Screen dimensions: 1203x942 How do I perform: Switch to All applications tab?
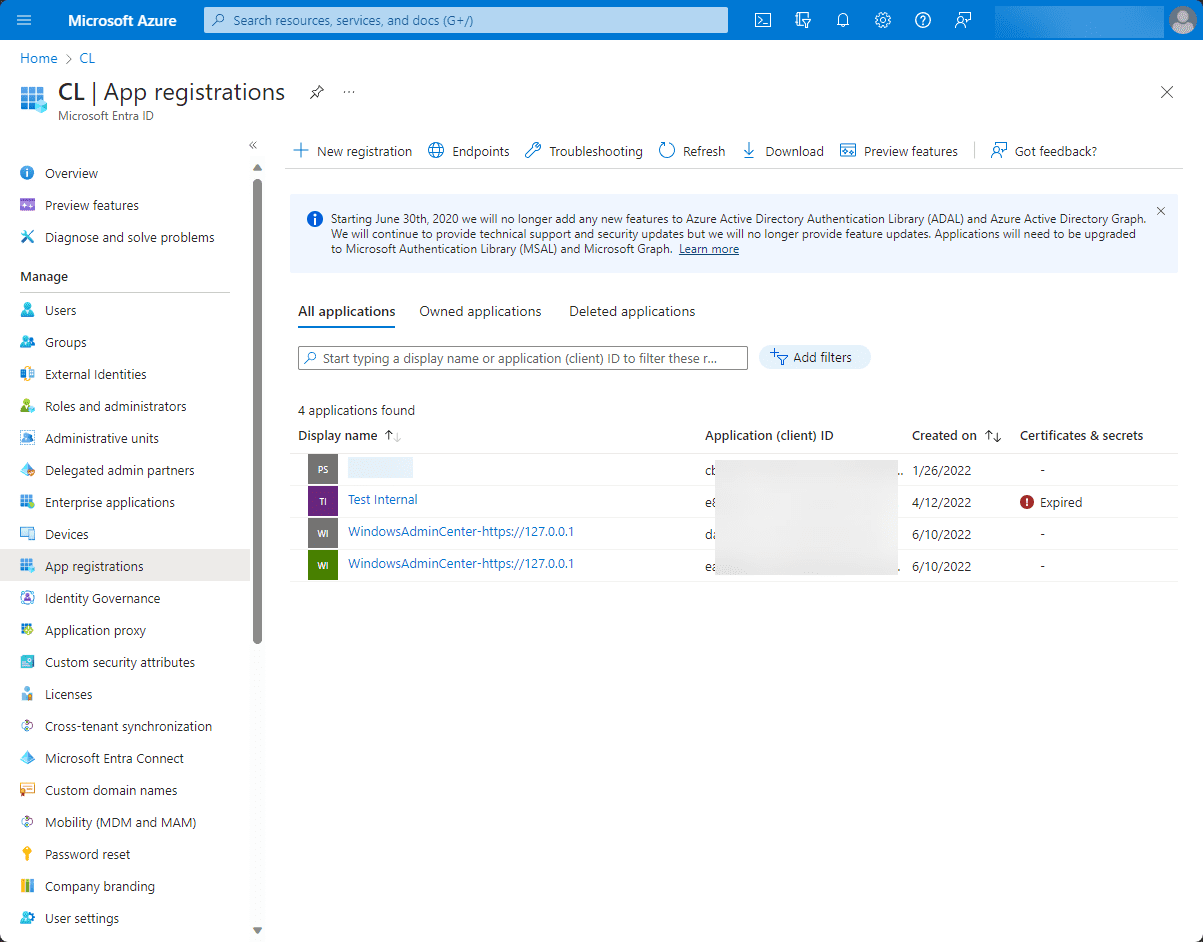(x=347, y=311)
